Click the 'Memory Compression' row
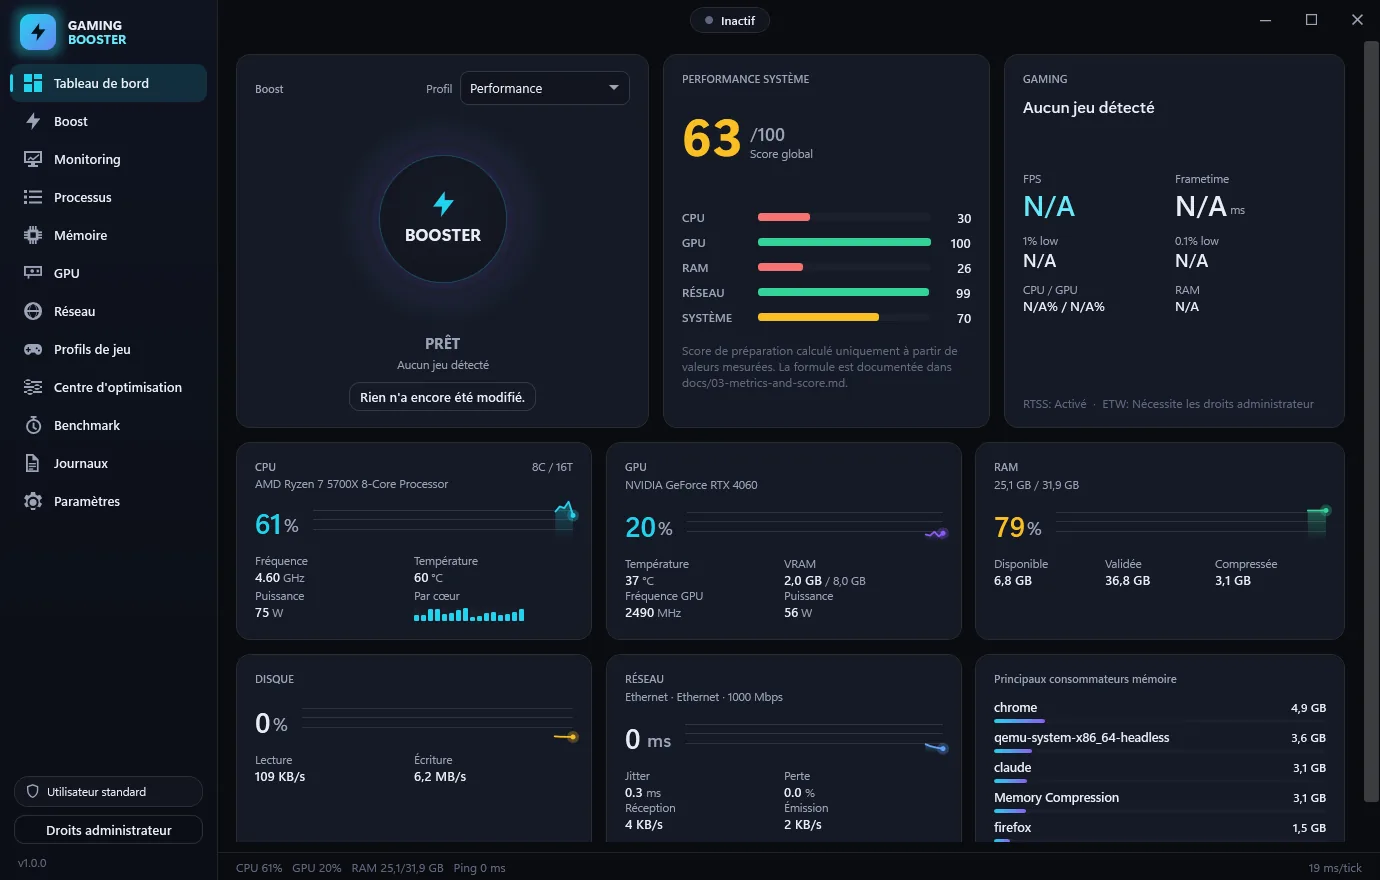Screen dimensions: 1380x880 [x=1160, y=801]
